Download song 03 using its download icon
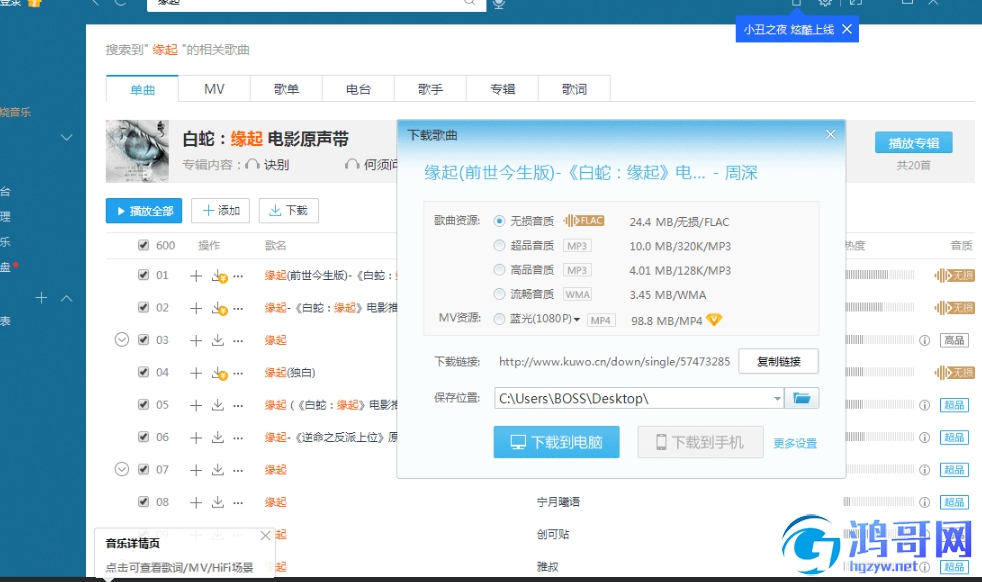This screenshot has width=982, height=582. pyautogui.click(x=217, y=340)
